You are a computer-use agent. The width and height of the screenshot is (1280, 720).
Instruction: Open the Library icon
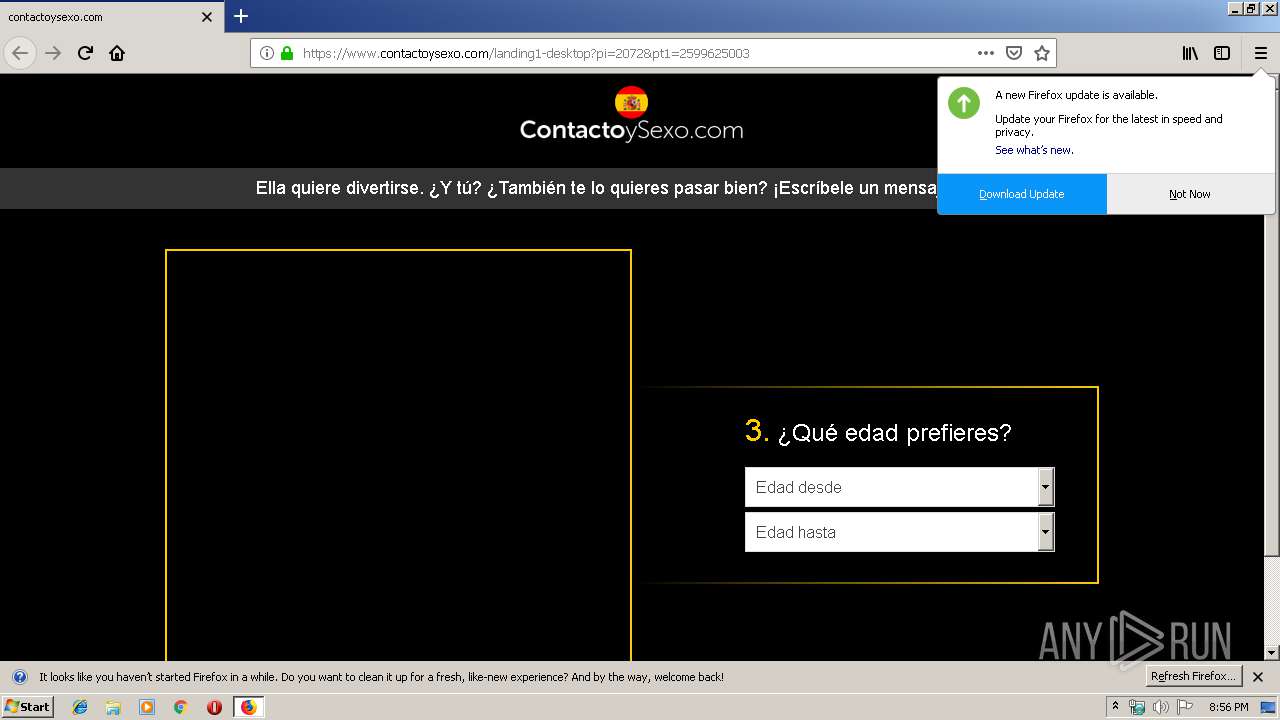point(1190,53)
